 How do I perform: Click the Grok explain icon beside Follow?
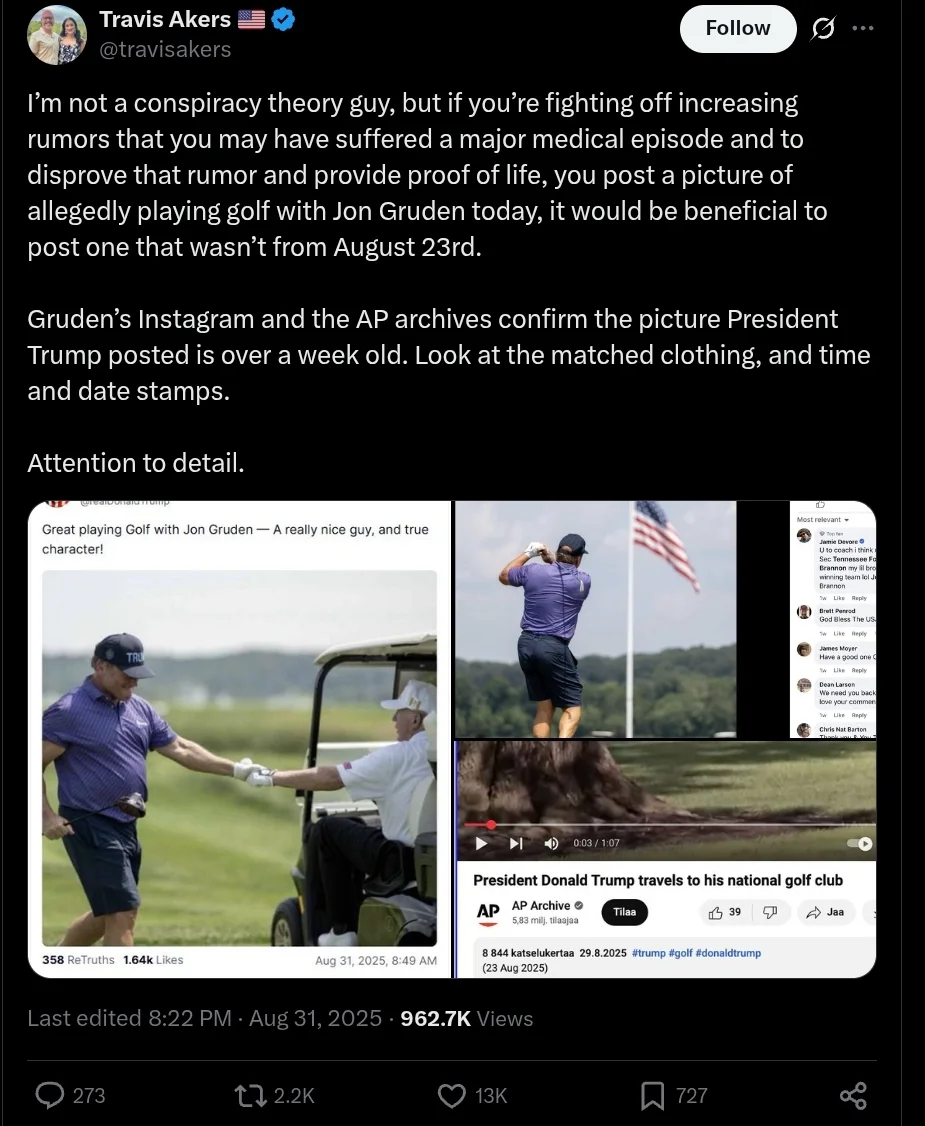coord(823,28)
